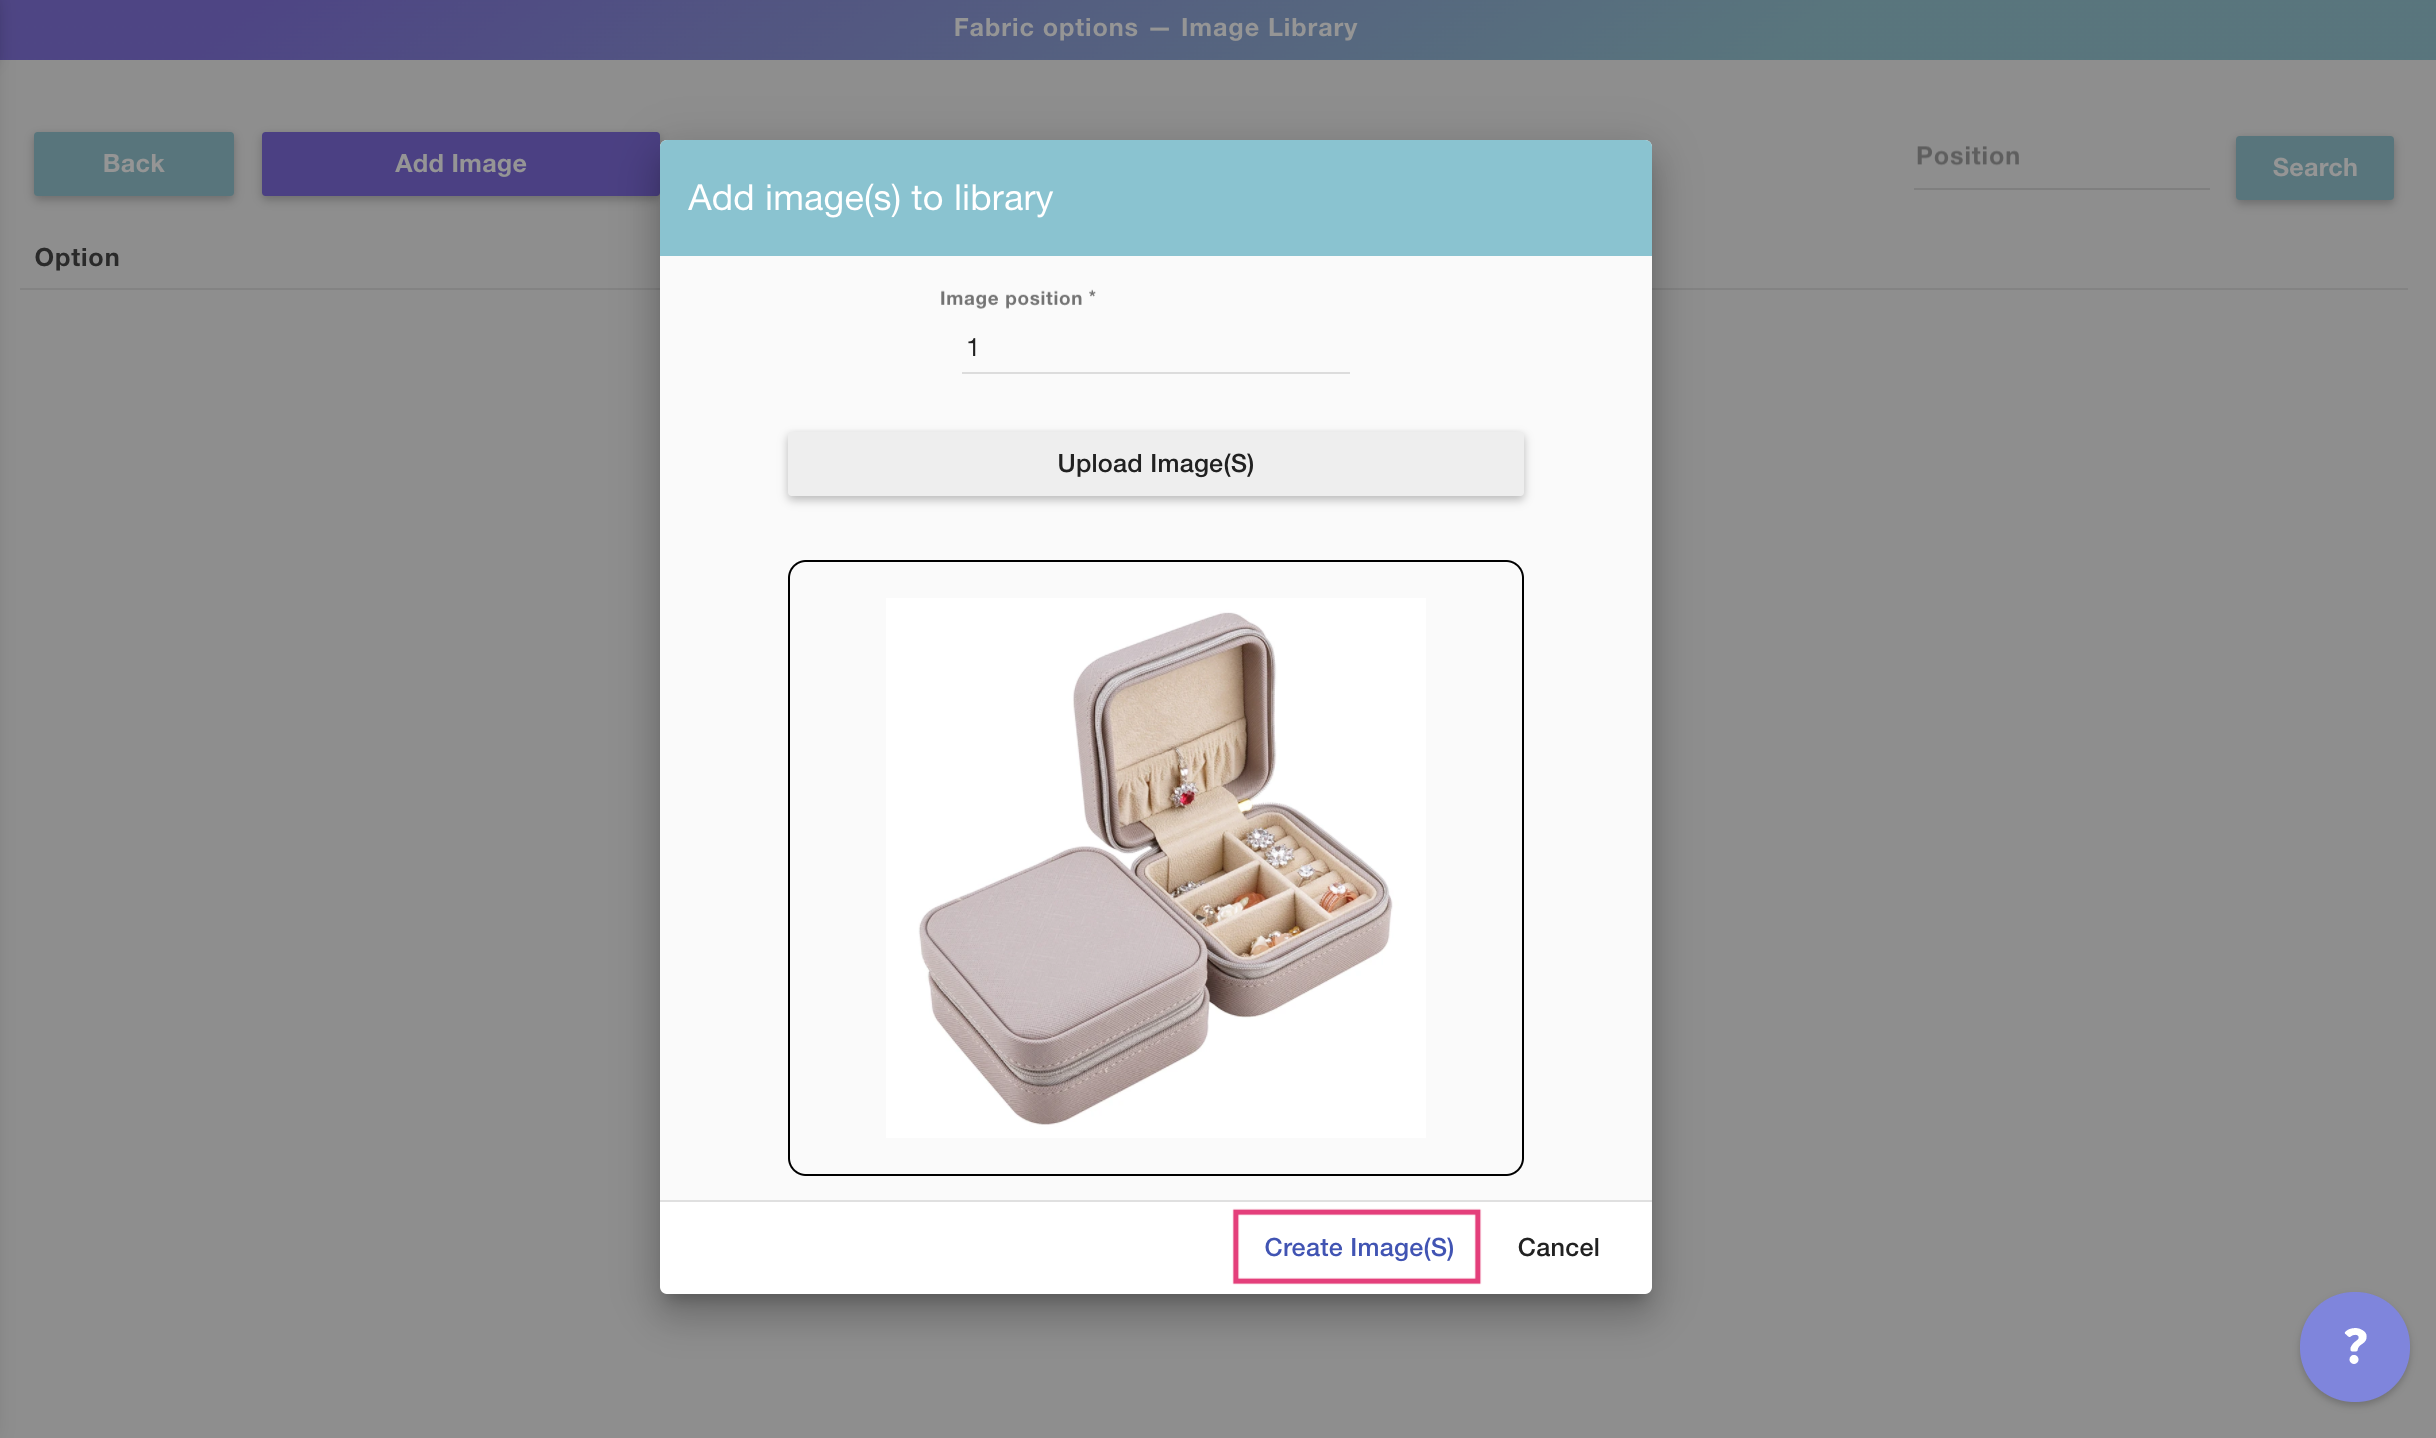
Task: Click the Add Image button
Action: click(460, 164)
